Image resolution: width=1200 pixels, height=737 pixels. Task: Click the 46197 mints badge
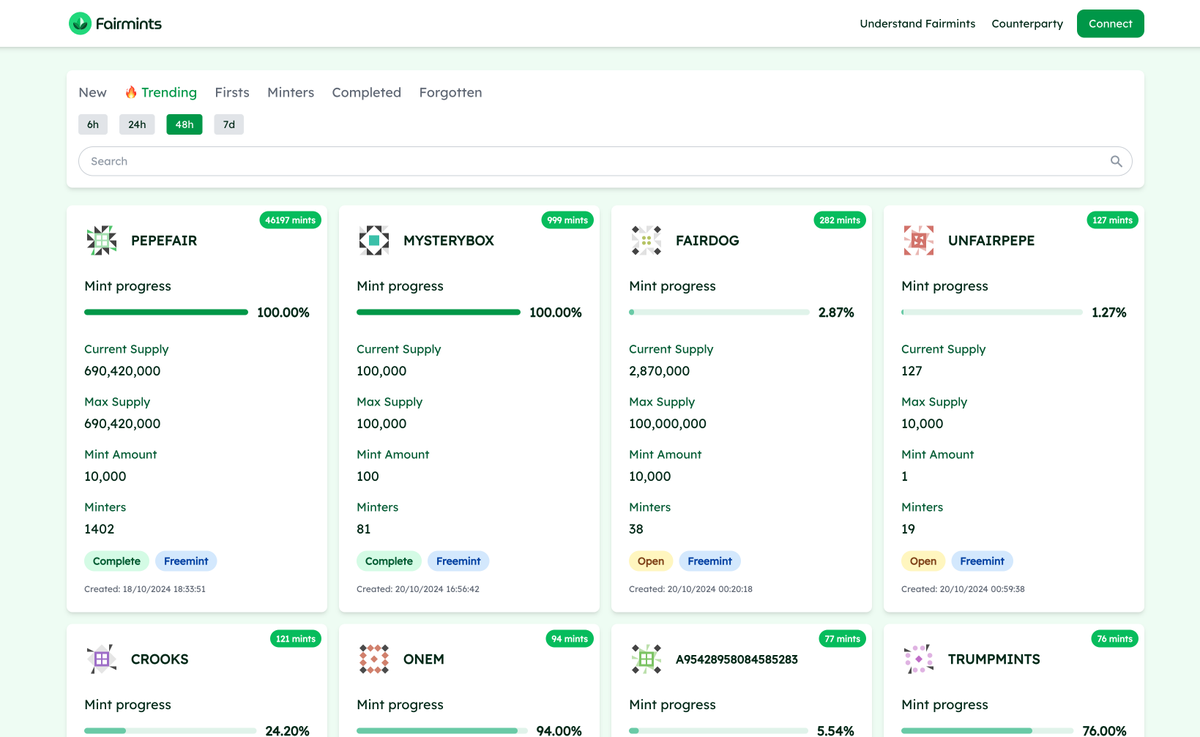point(290,220)
